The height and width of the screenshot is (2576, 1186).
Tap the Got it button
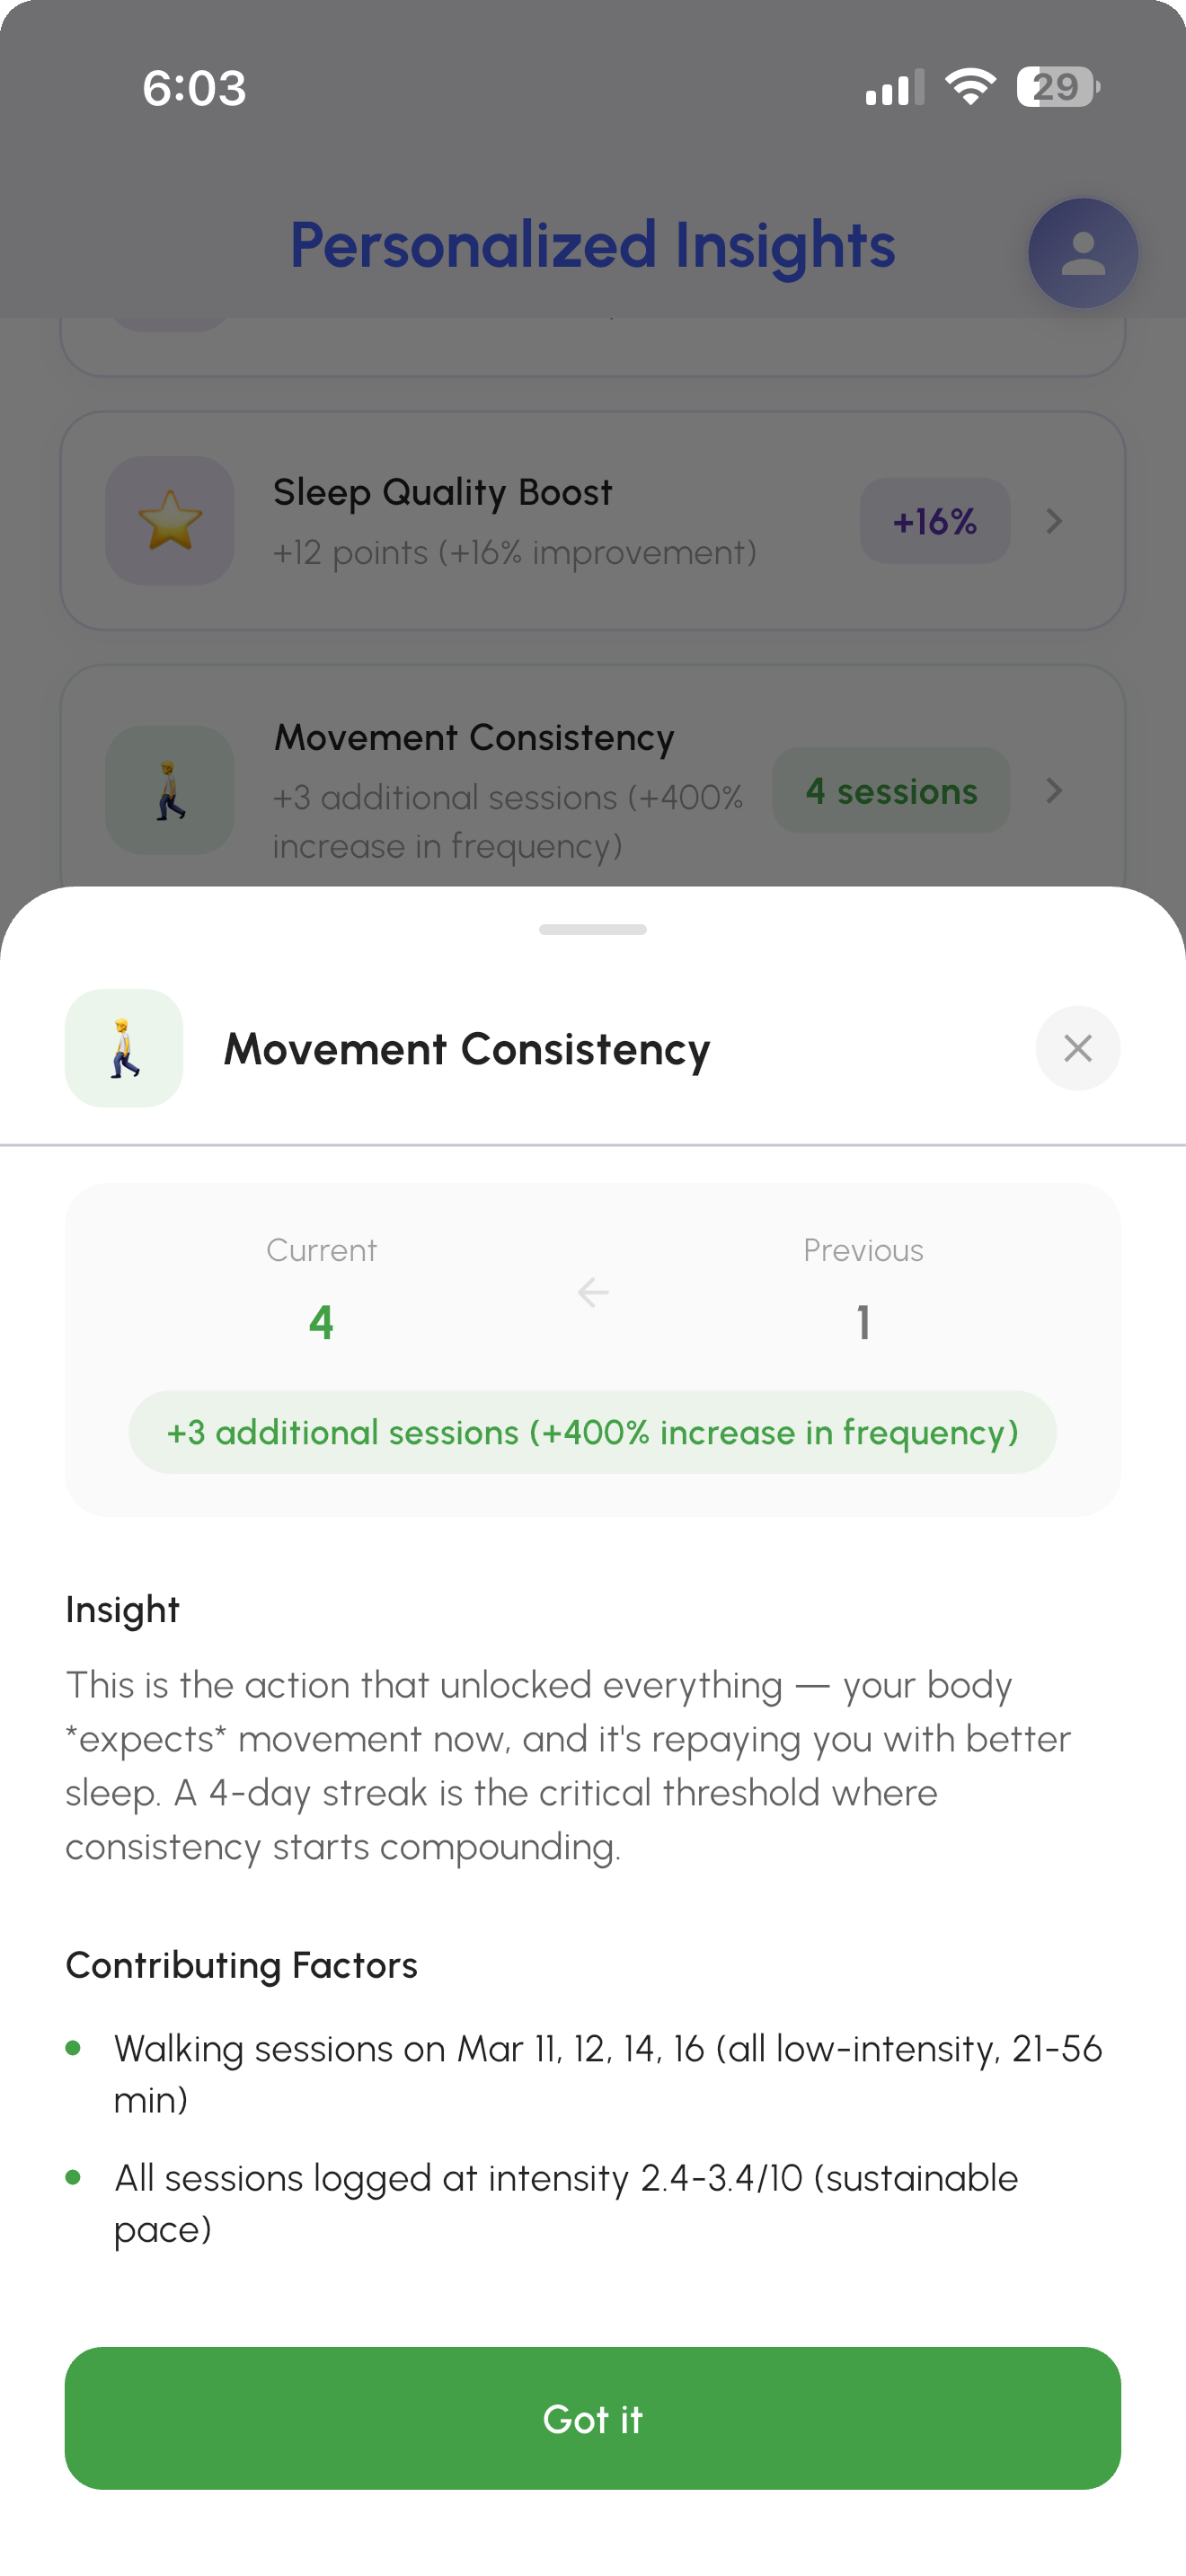[592, 2419]
